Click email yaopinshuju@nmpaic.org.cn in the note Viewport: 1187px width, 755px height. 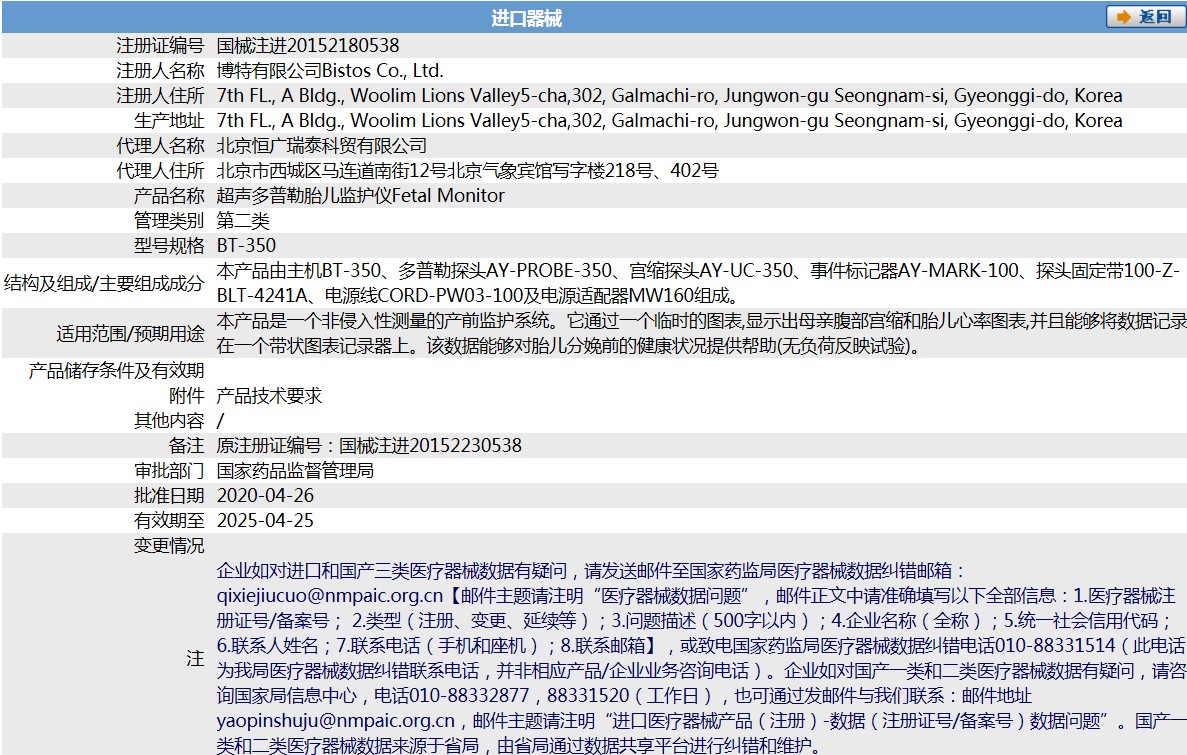tap(335, 720)
